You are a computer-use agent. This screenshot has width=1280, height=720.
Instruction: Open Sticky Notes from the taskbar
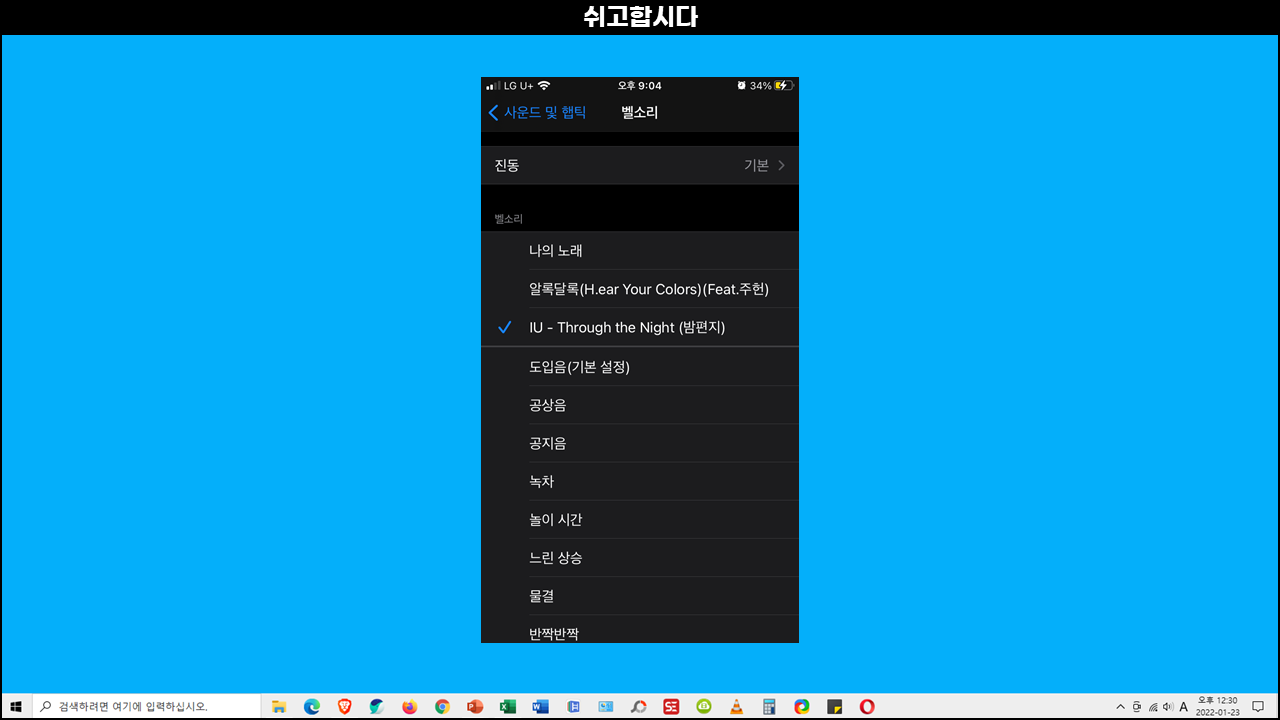pyautogui.click(x=834, y=707)
